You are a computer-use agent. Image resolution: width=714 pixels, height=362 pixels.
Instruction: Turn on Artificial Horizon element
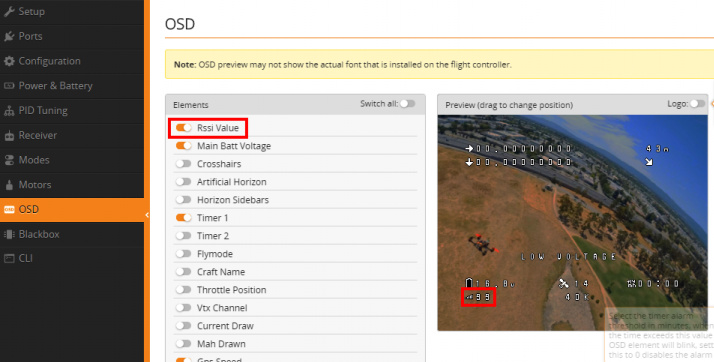coord(184,182)
